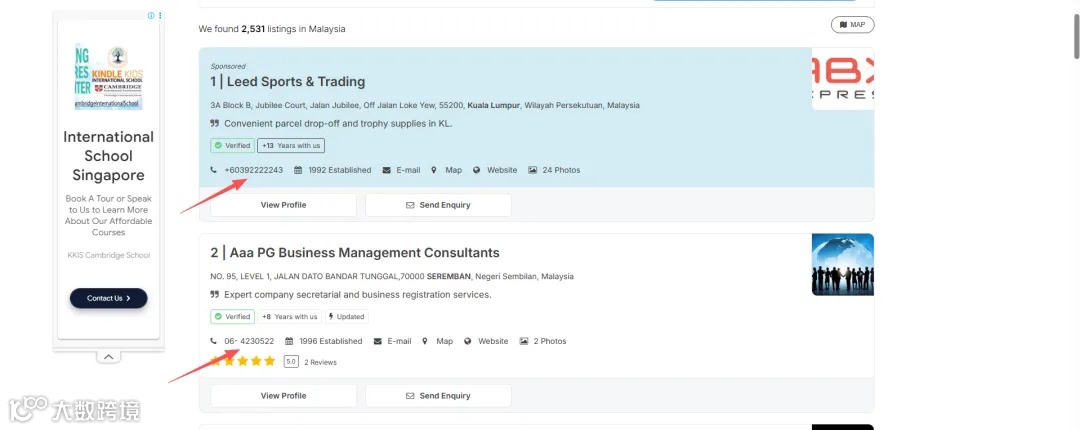This screenshot has height=430, width=1080.
Task: Call Aaa PG number 06- 4230522
Action: (x=249, y=341)
